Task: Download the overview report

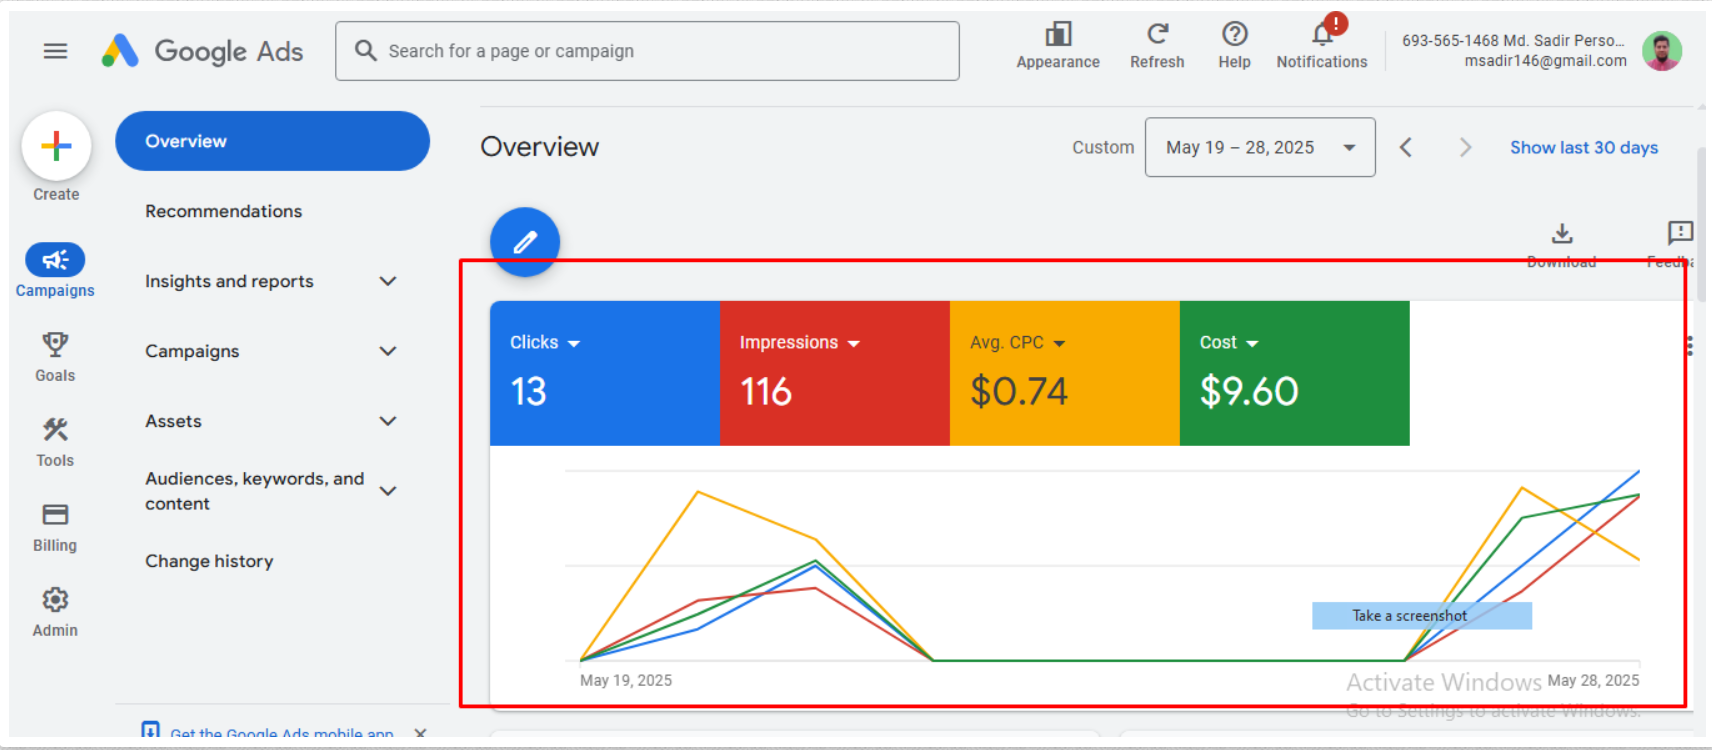Action: pos(1562,234)
